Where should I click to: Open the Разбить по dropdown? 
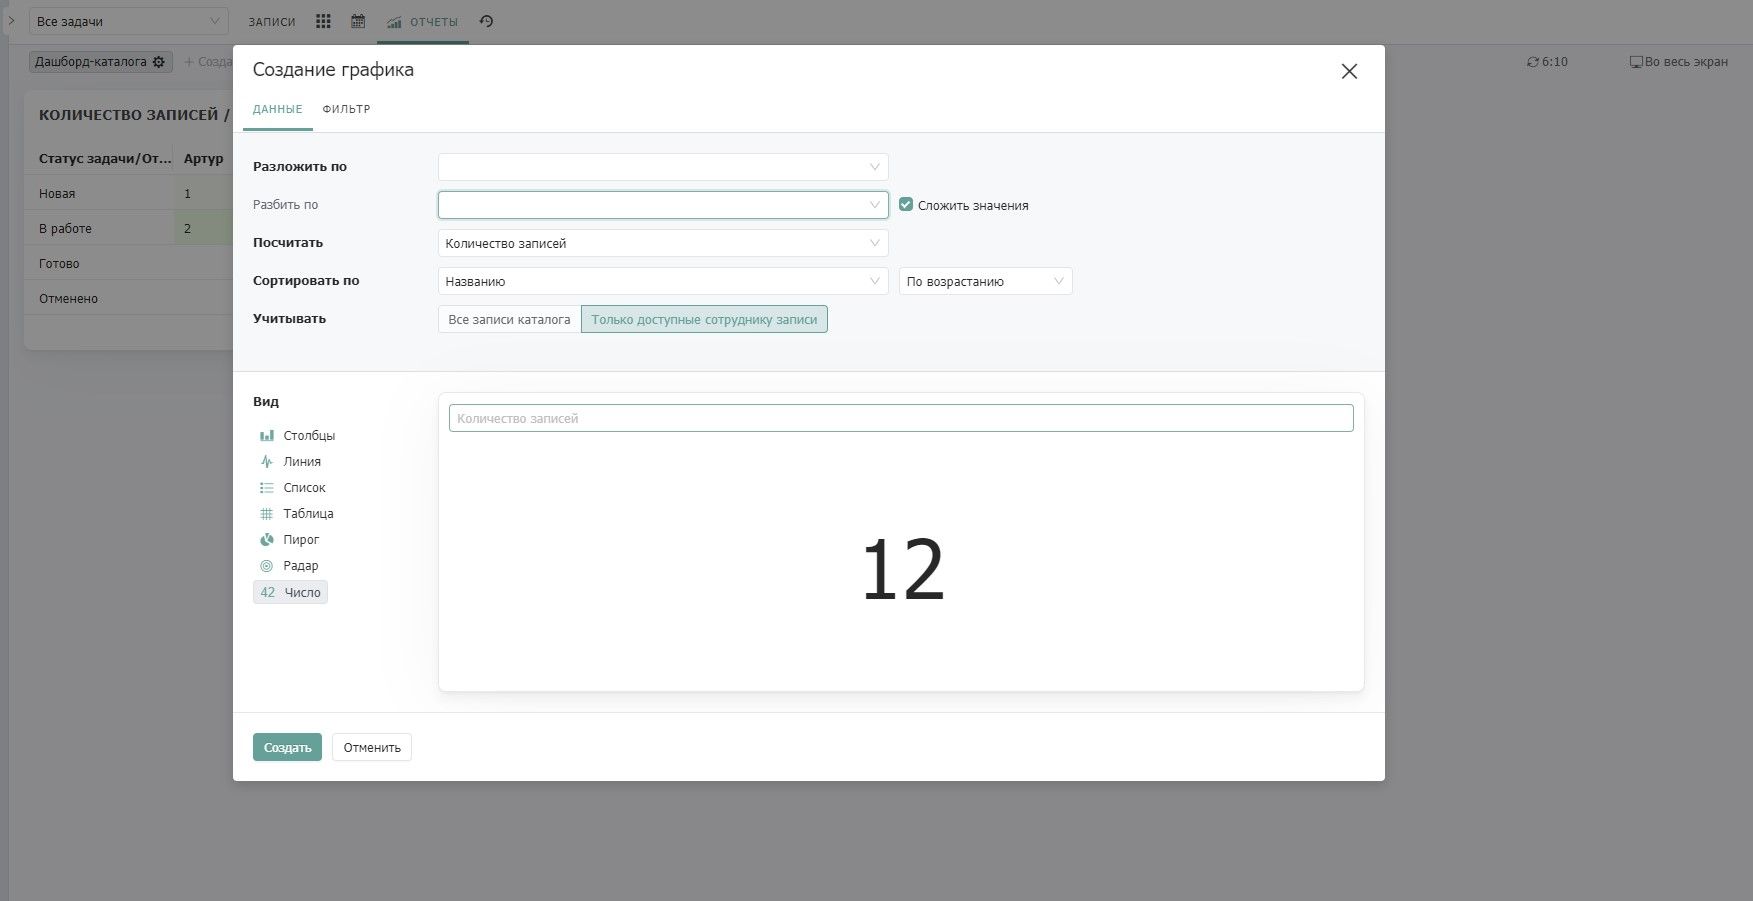click(x=663, y=205)
